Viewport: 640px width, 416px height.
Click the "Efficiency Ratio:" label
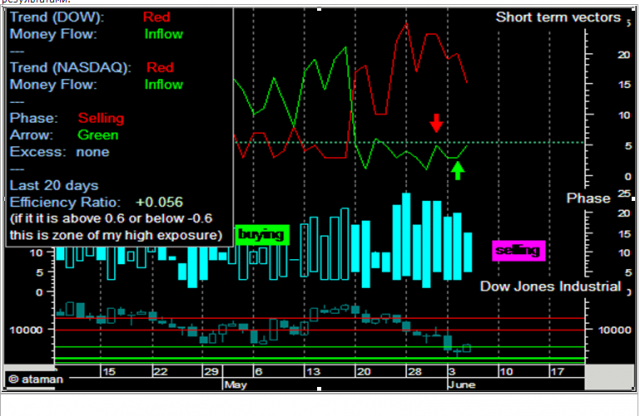(x=65, y=202)
